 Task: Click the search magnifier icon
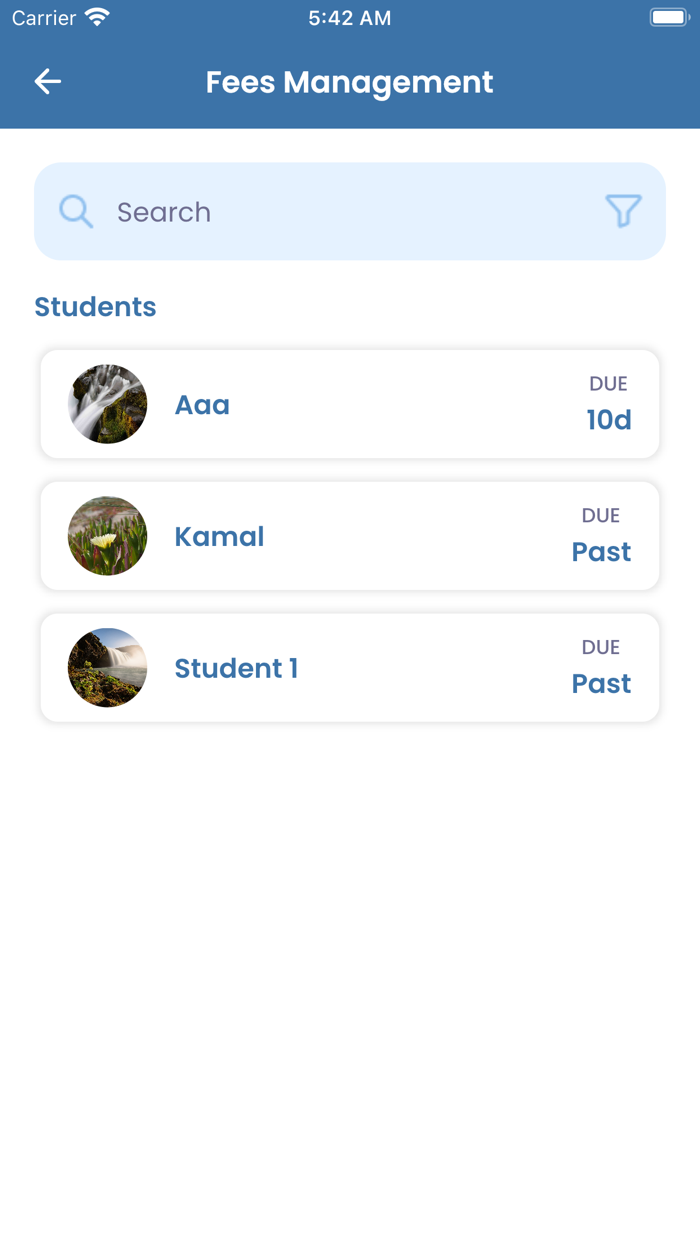(76, 211)
